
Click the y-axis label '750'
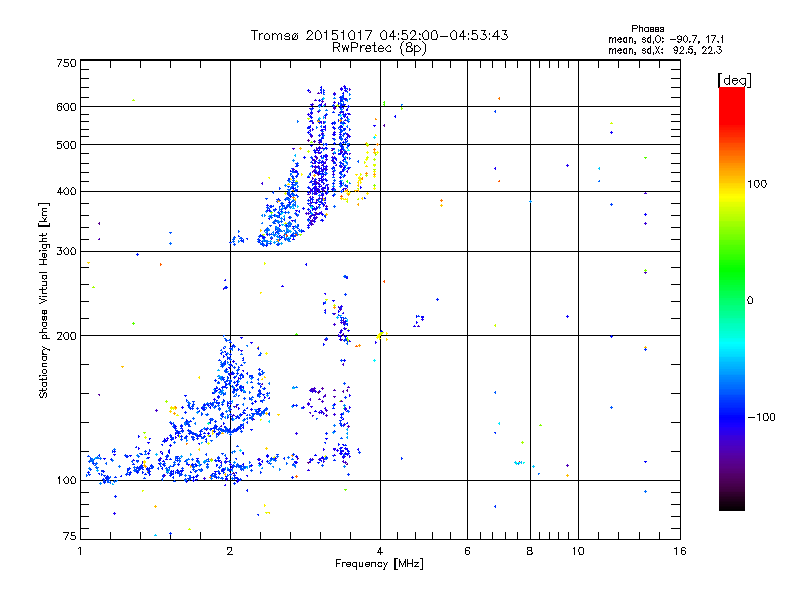click(x=66, y=63)
